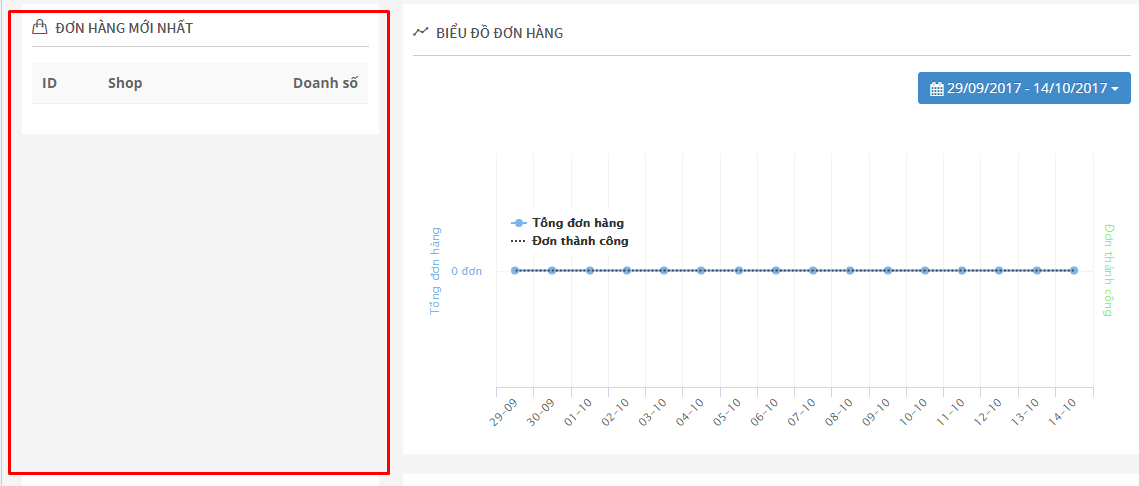The width and height of the screenshot is (1139, 486).
Task: Toggle the Đơn thành công series label in the legend
Action: (580, 241)
